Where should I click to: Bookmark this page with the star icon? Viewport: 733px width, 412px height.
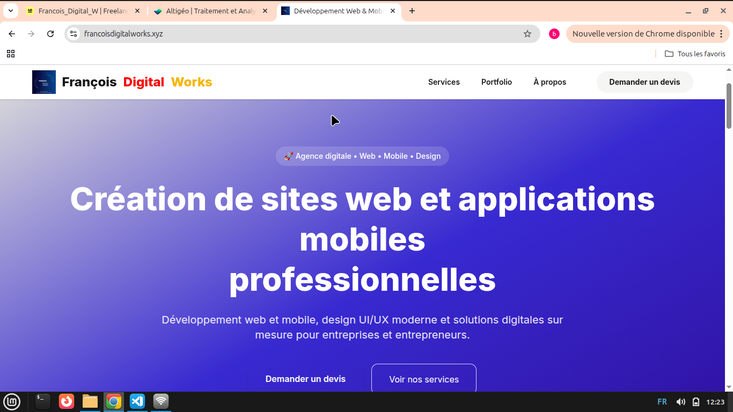(x=527, y=34)
